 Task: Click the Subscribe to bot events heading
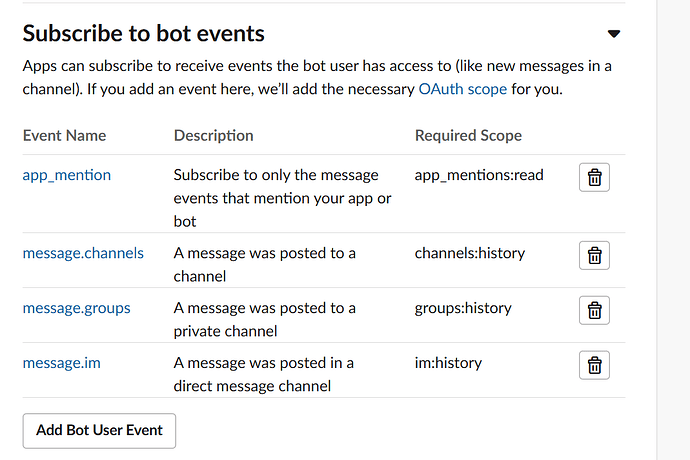(143, 33)
